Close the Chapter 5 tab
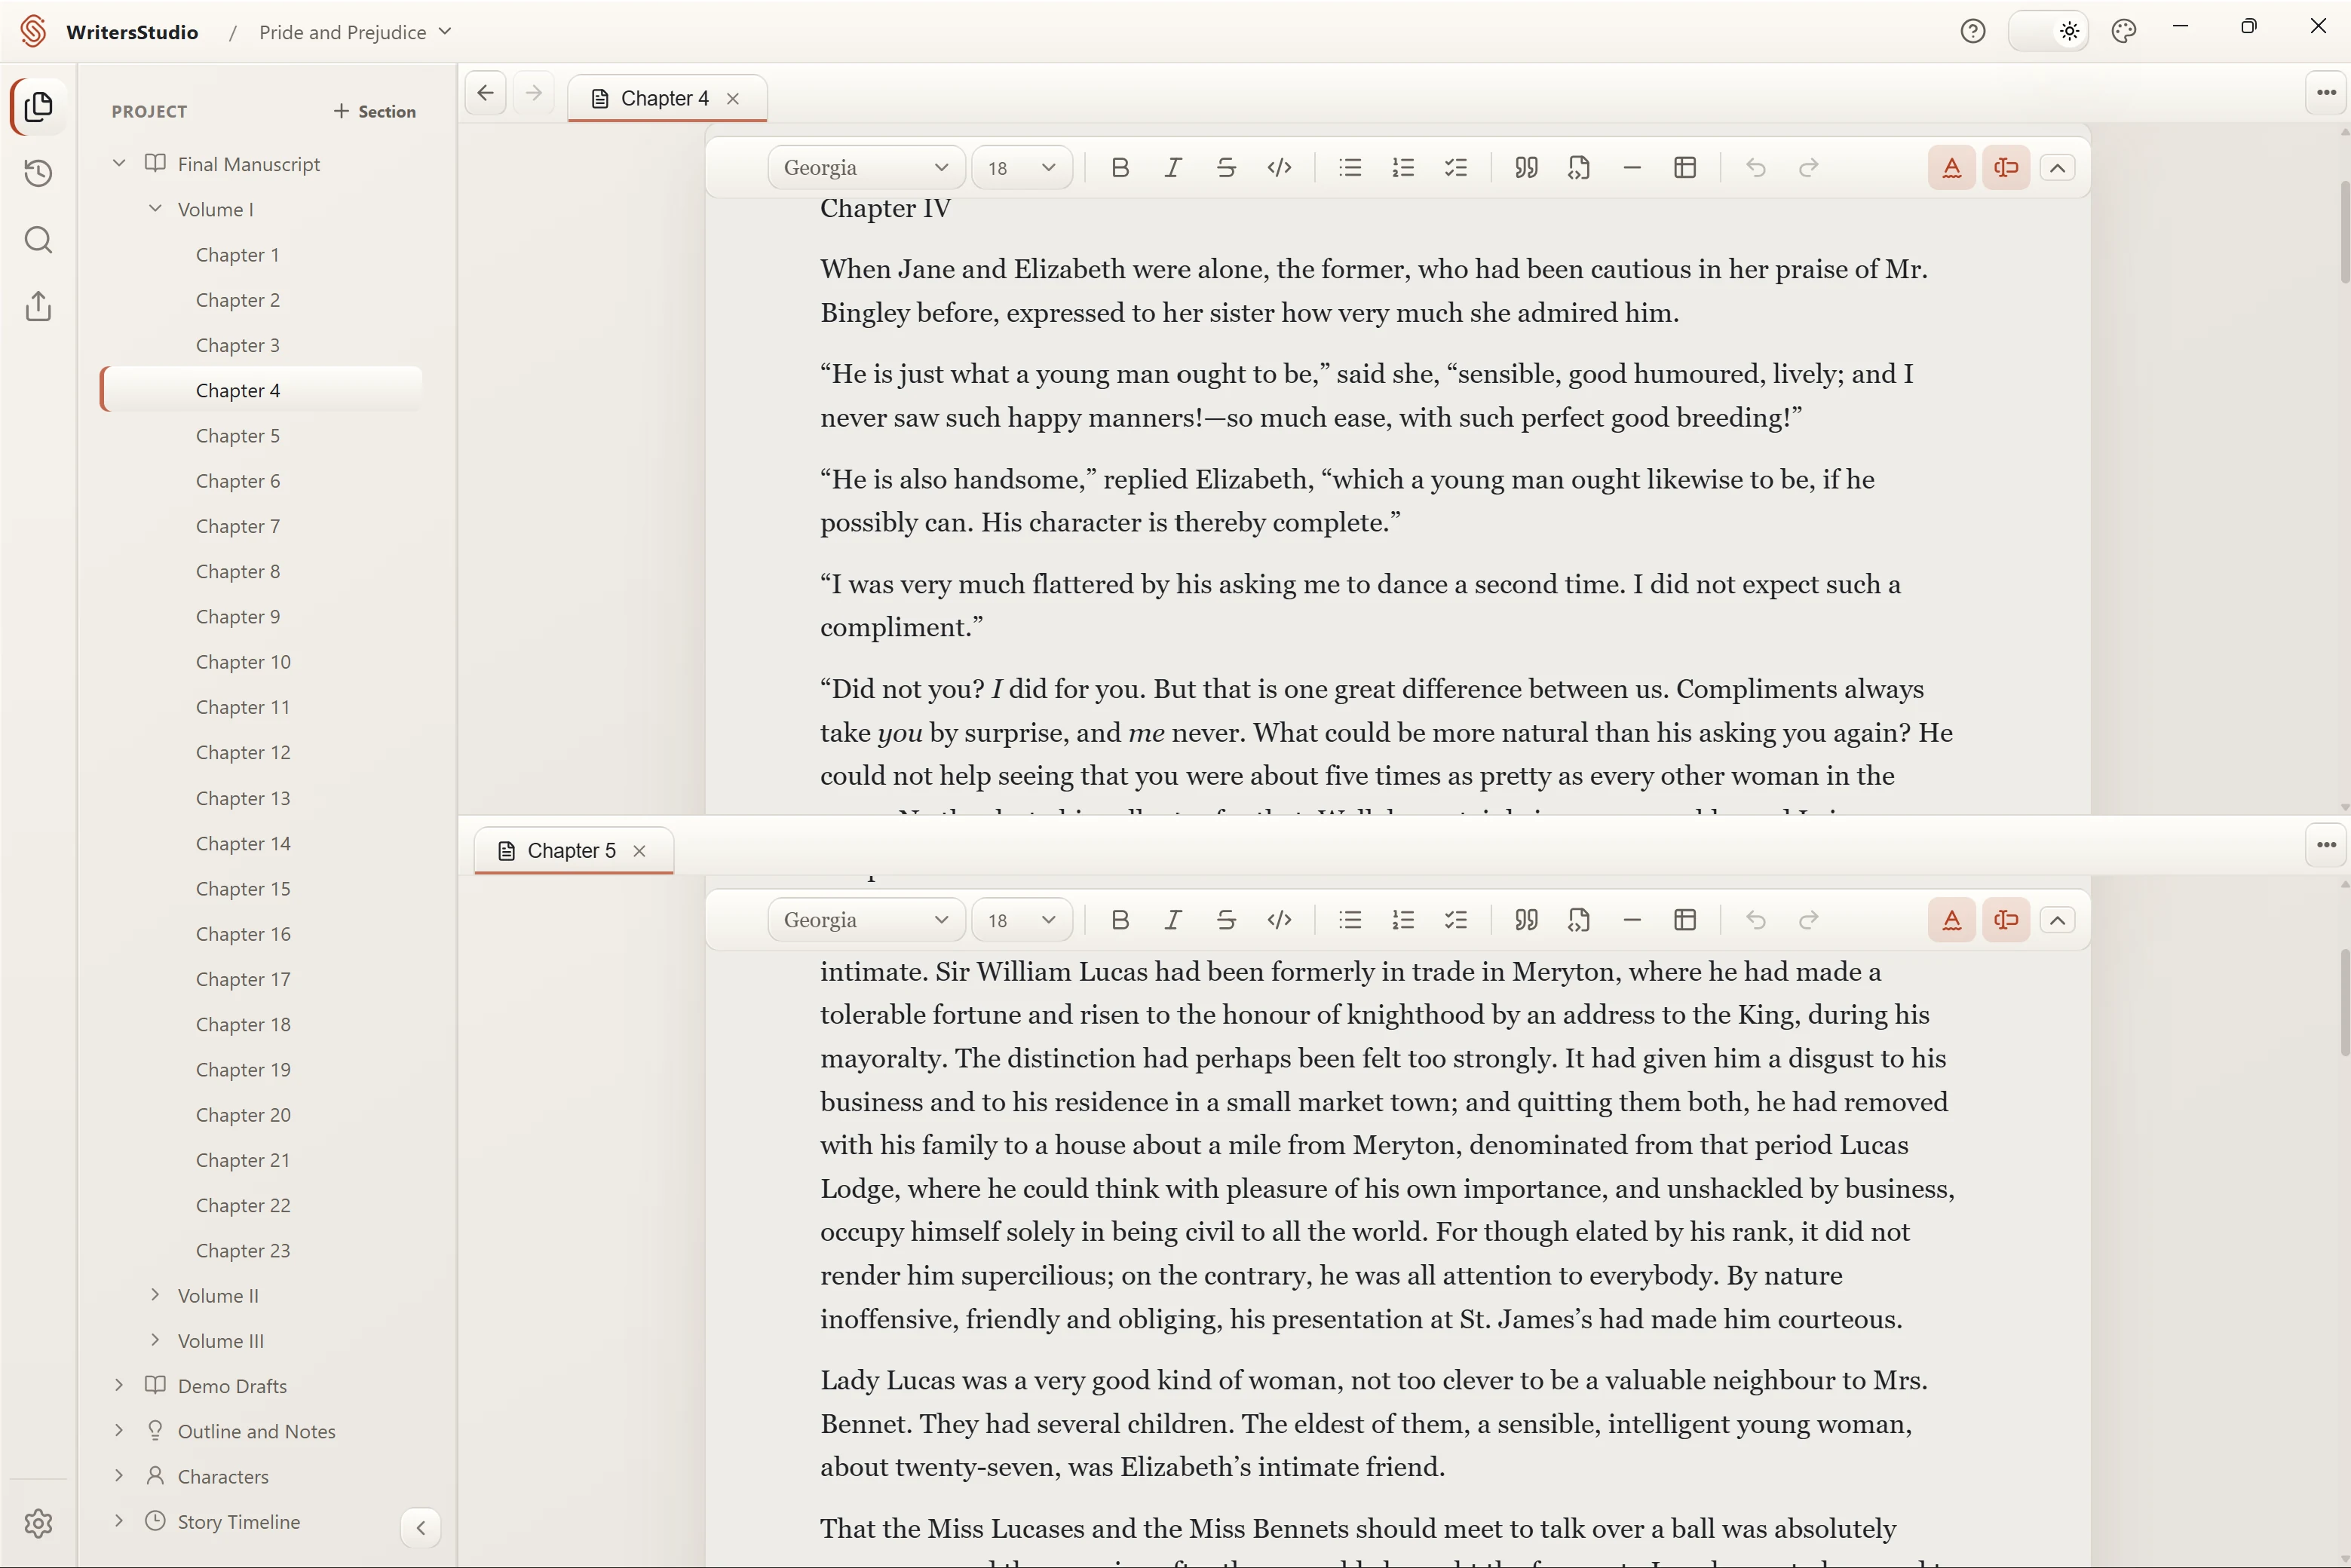The height and width of the screenshot is (1568, 2351). click(x=639, y=851)
